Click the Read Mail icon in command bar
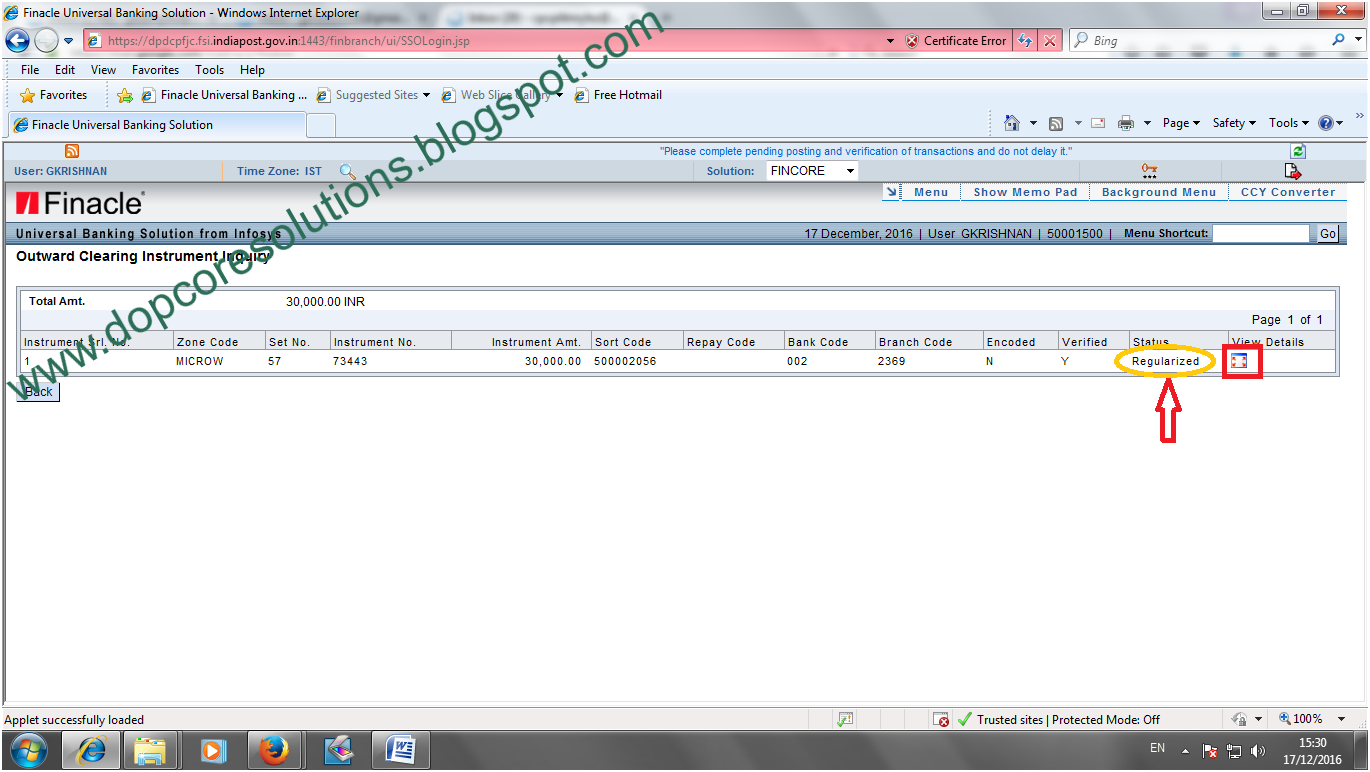Screen dimensions: 1370x772 point(1098,123)
